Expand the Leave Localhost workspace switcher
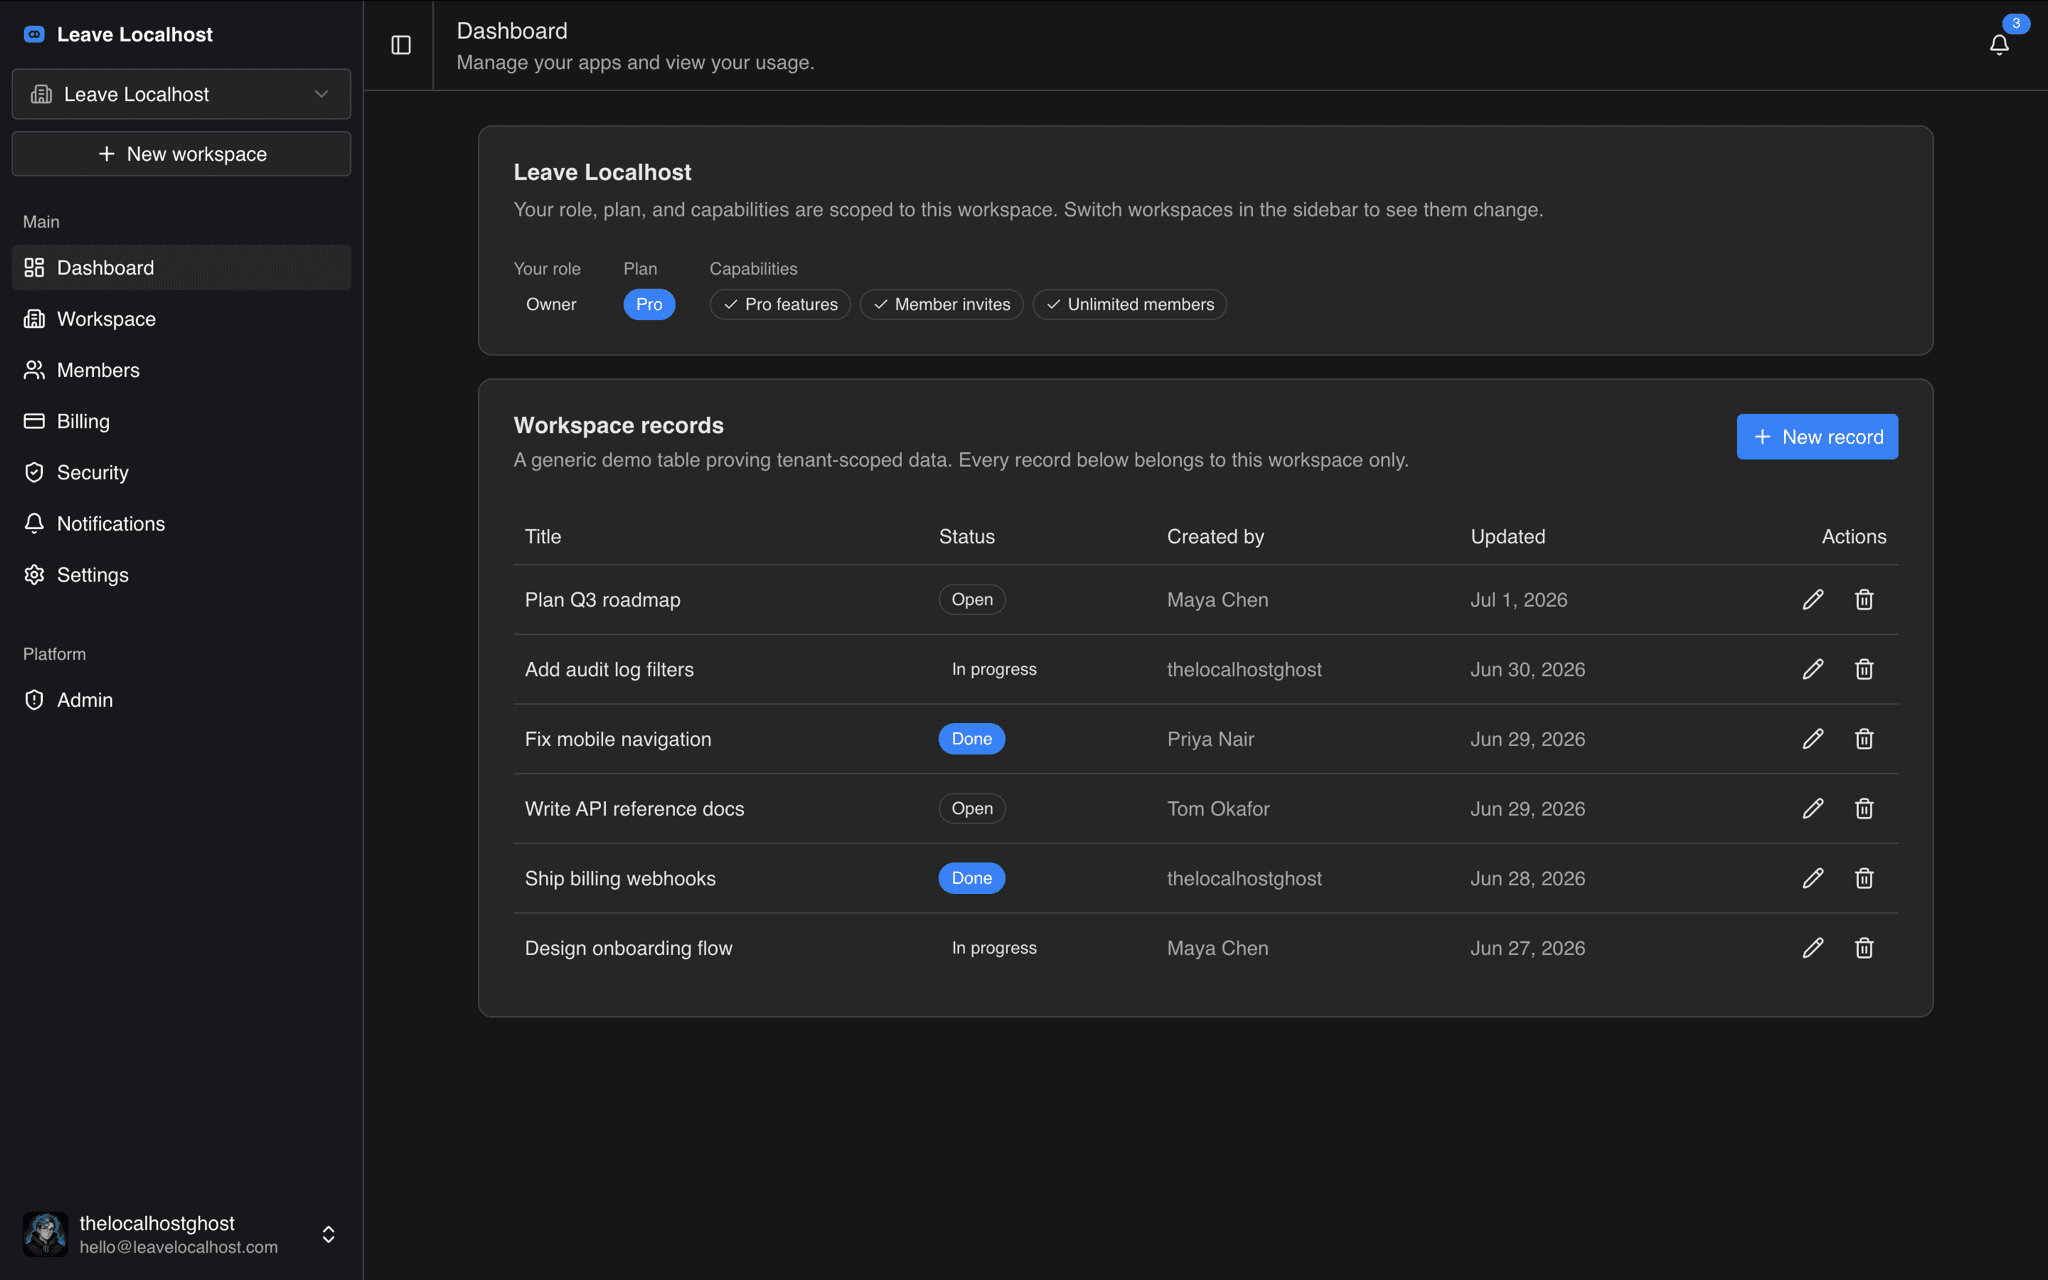The width and height of the screenshot is (2048, 1280). click(181, 94)
